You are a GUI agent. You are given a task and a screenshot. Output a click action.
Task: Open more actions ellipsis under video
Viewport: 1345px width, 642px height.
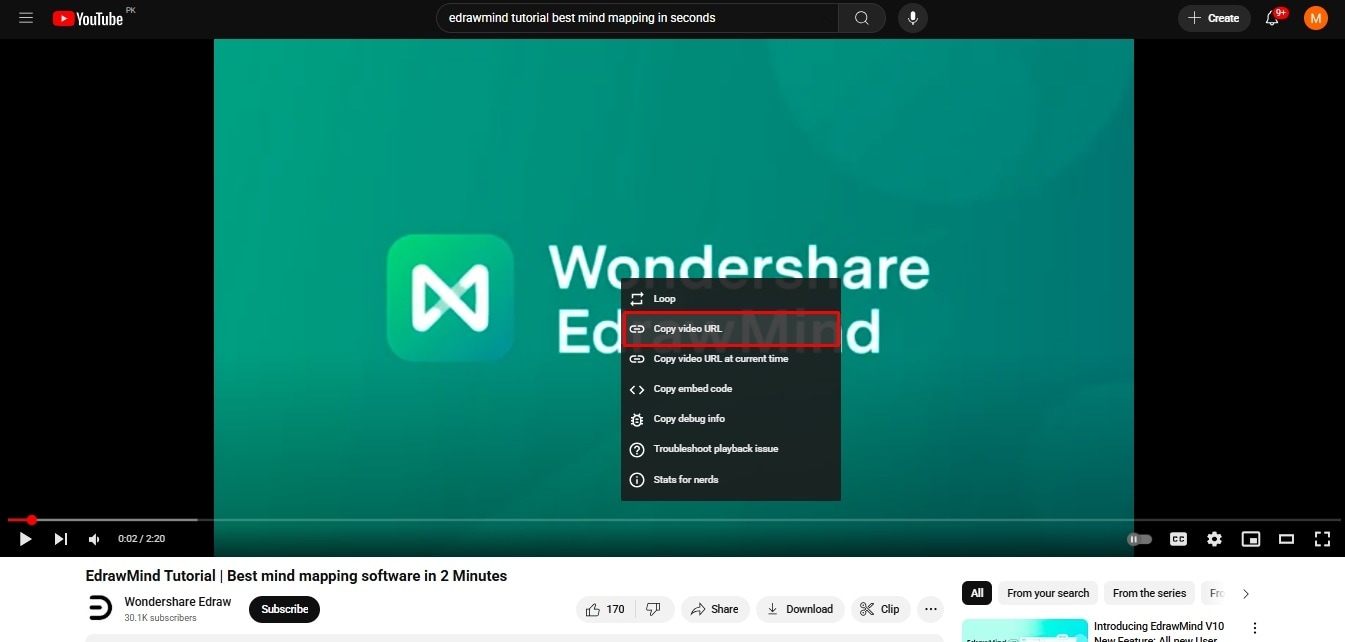click(x=931, y=609)
